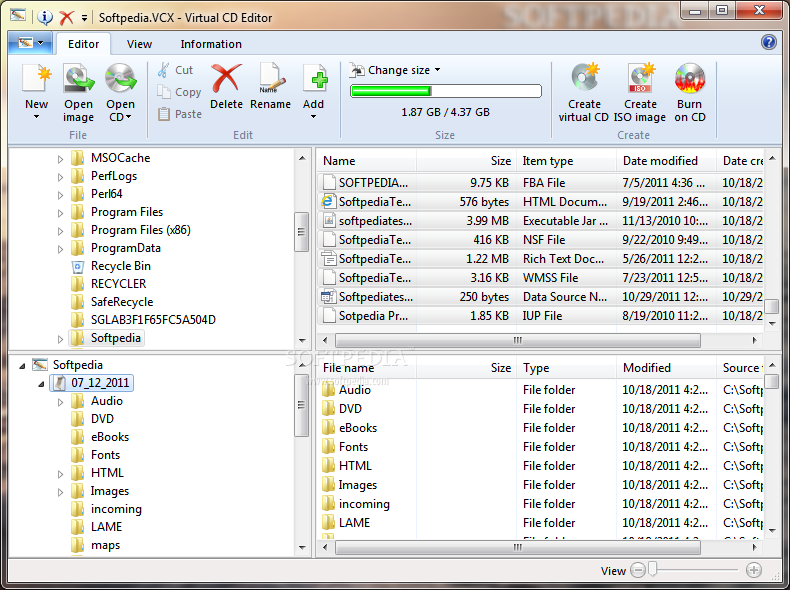Viewport: 790px width, 590px height.
Task: Click the red X quick access icon
Action: coord(67,18)
